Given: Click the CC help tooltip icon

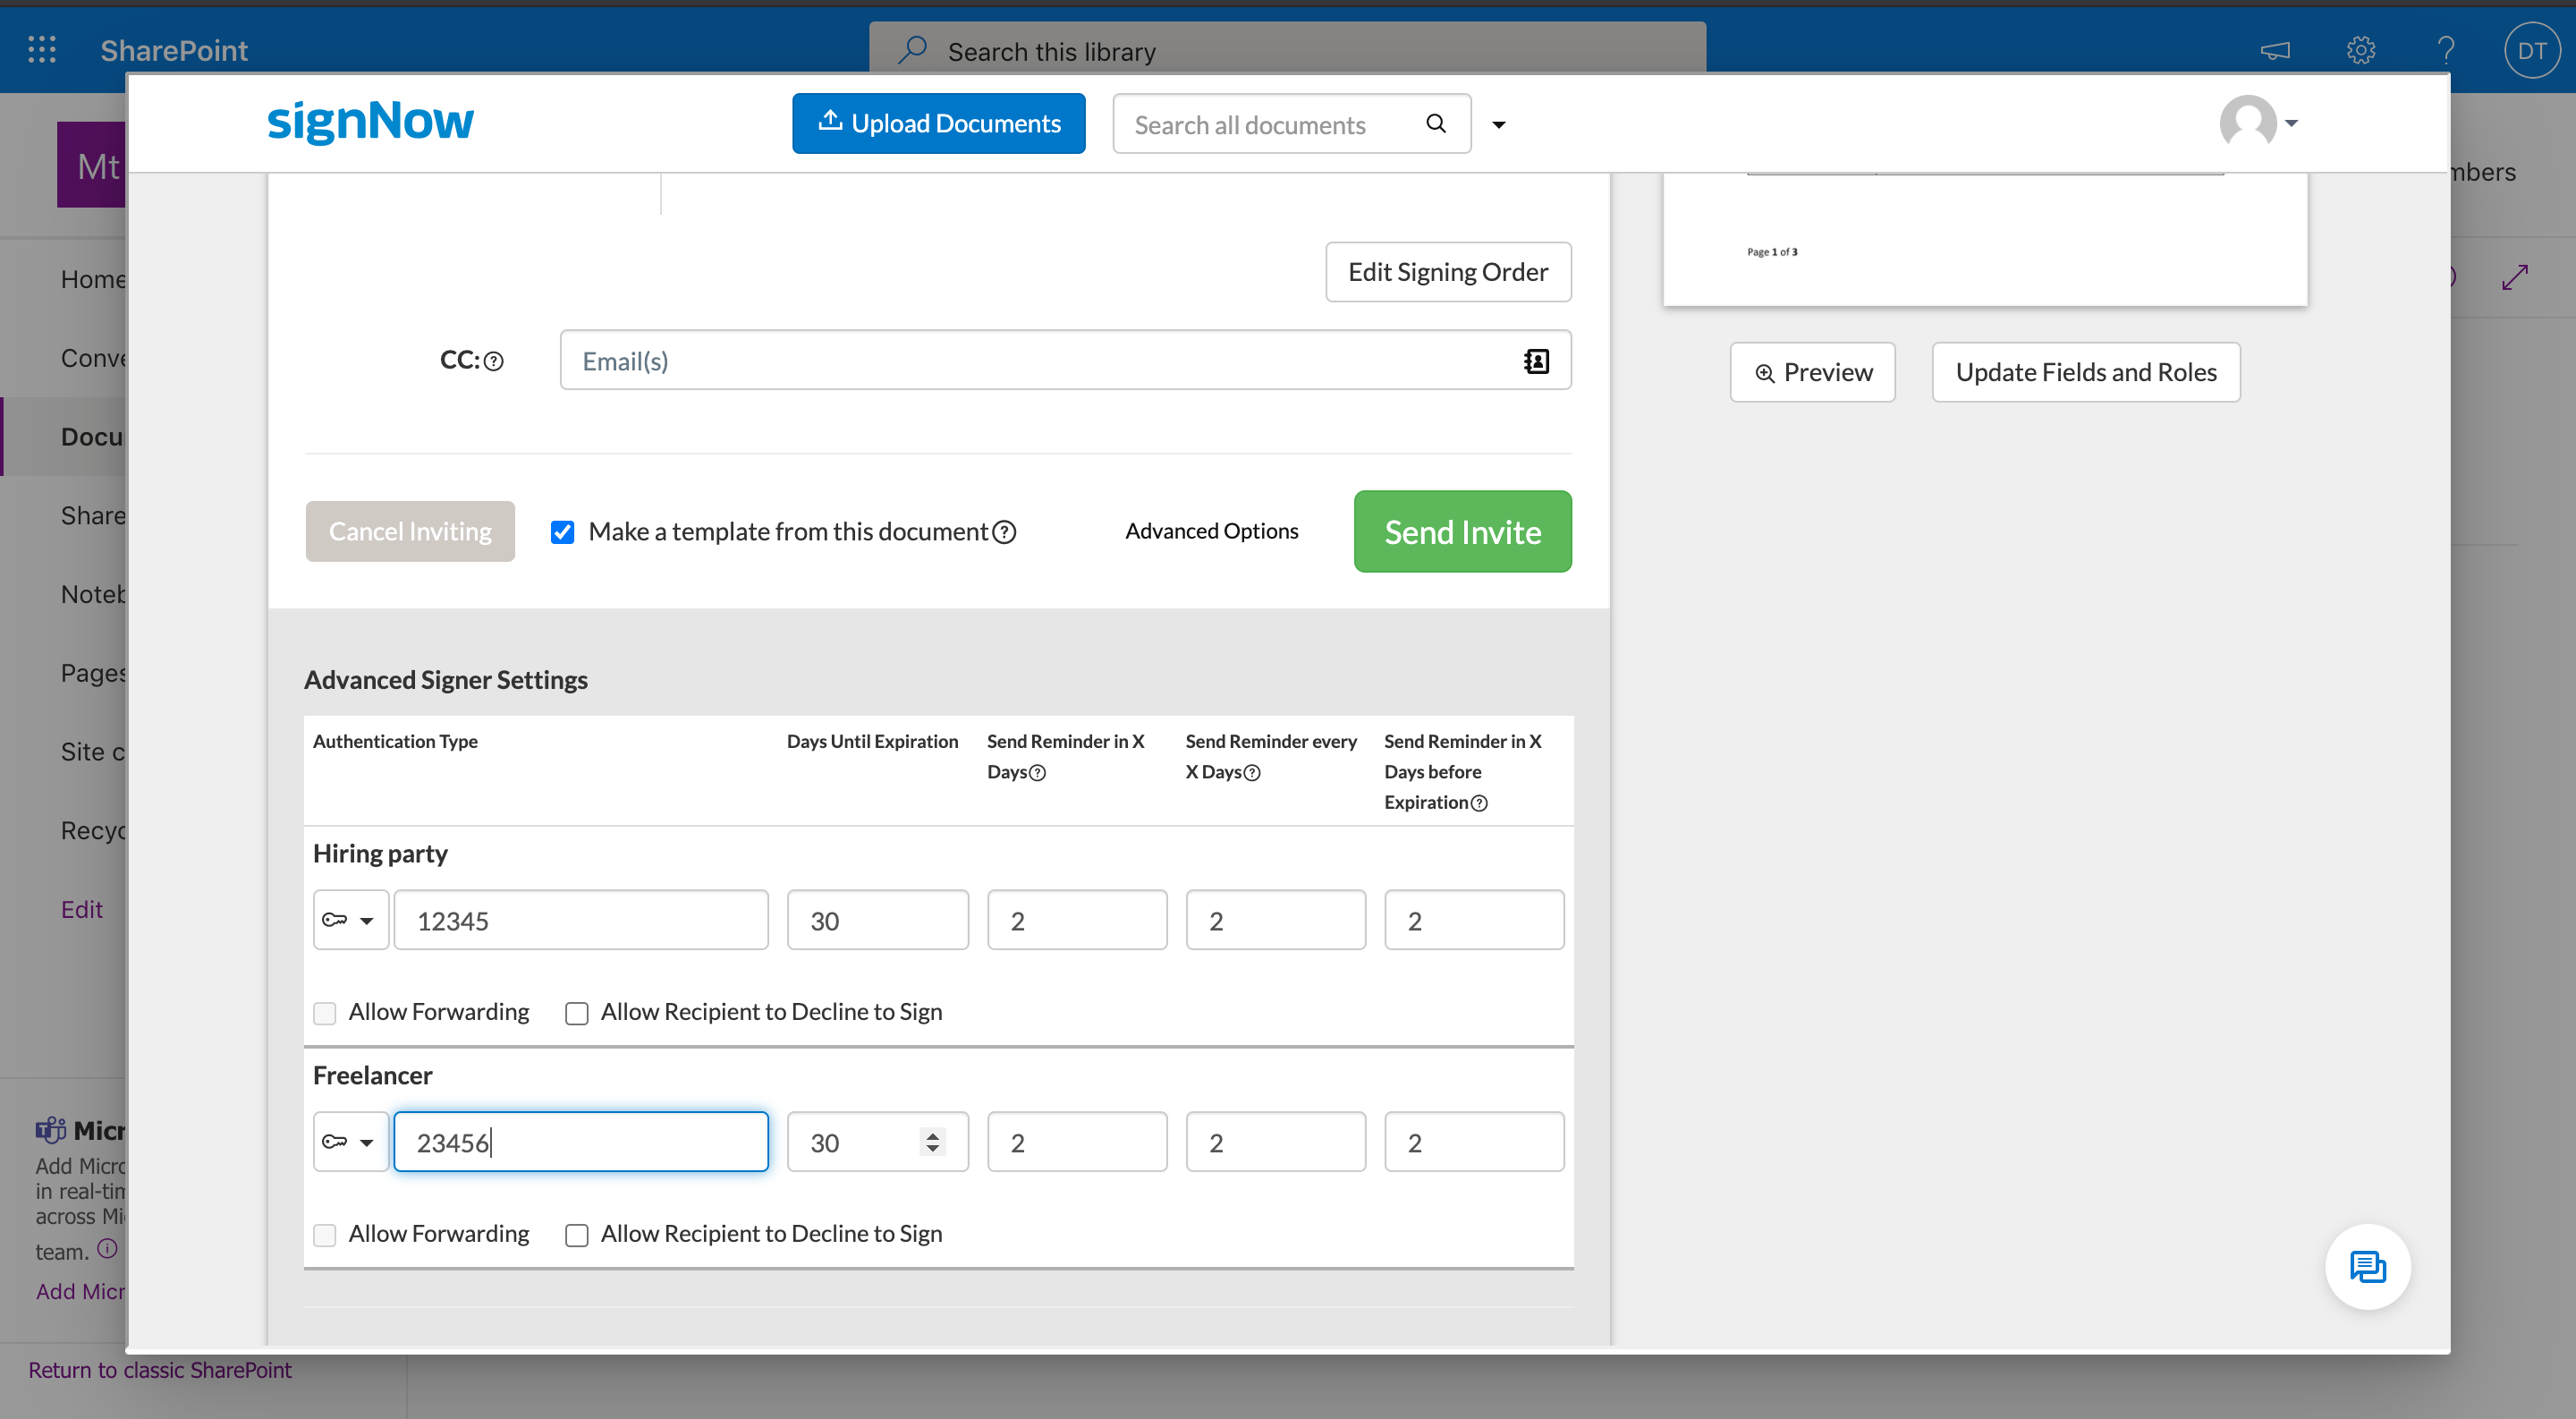Looking at the screenshot, I should (494, 360).
